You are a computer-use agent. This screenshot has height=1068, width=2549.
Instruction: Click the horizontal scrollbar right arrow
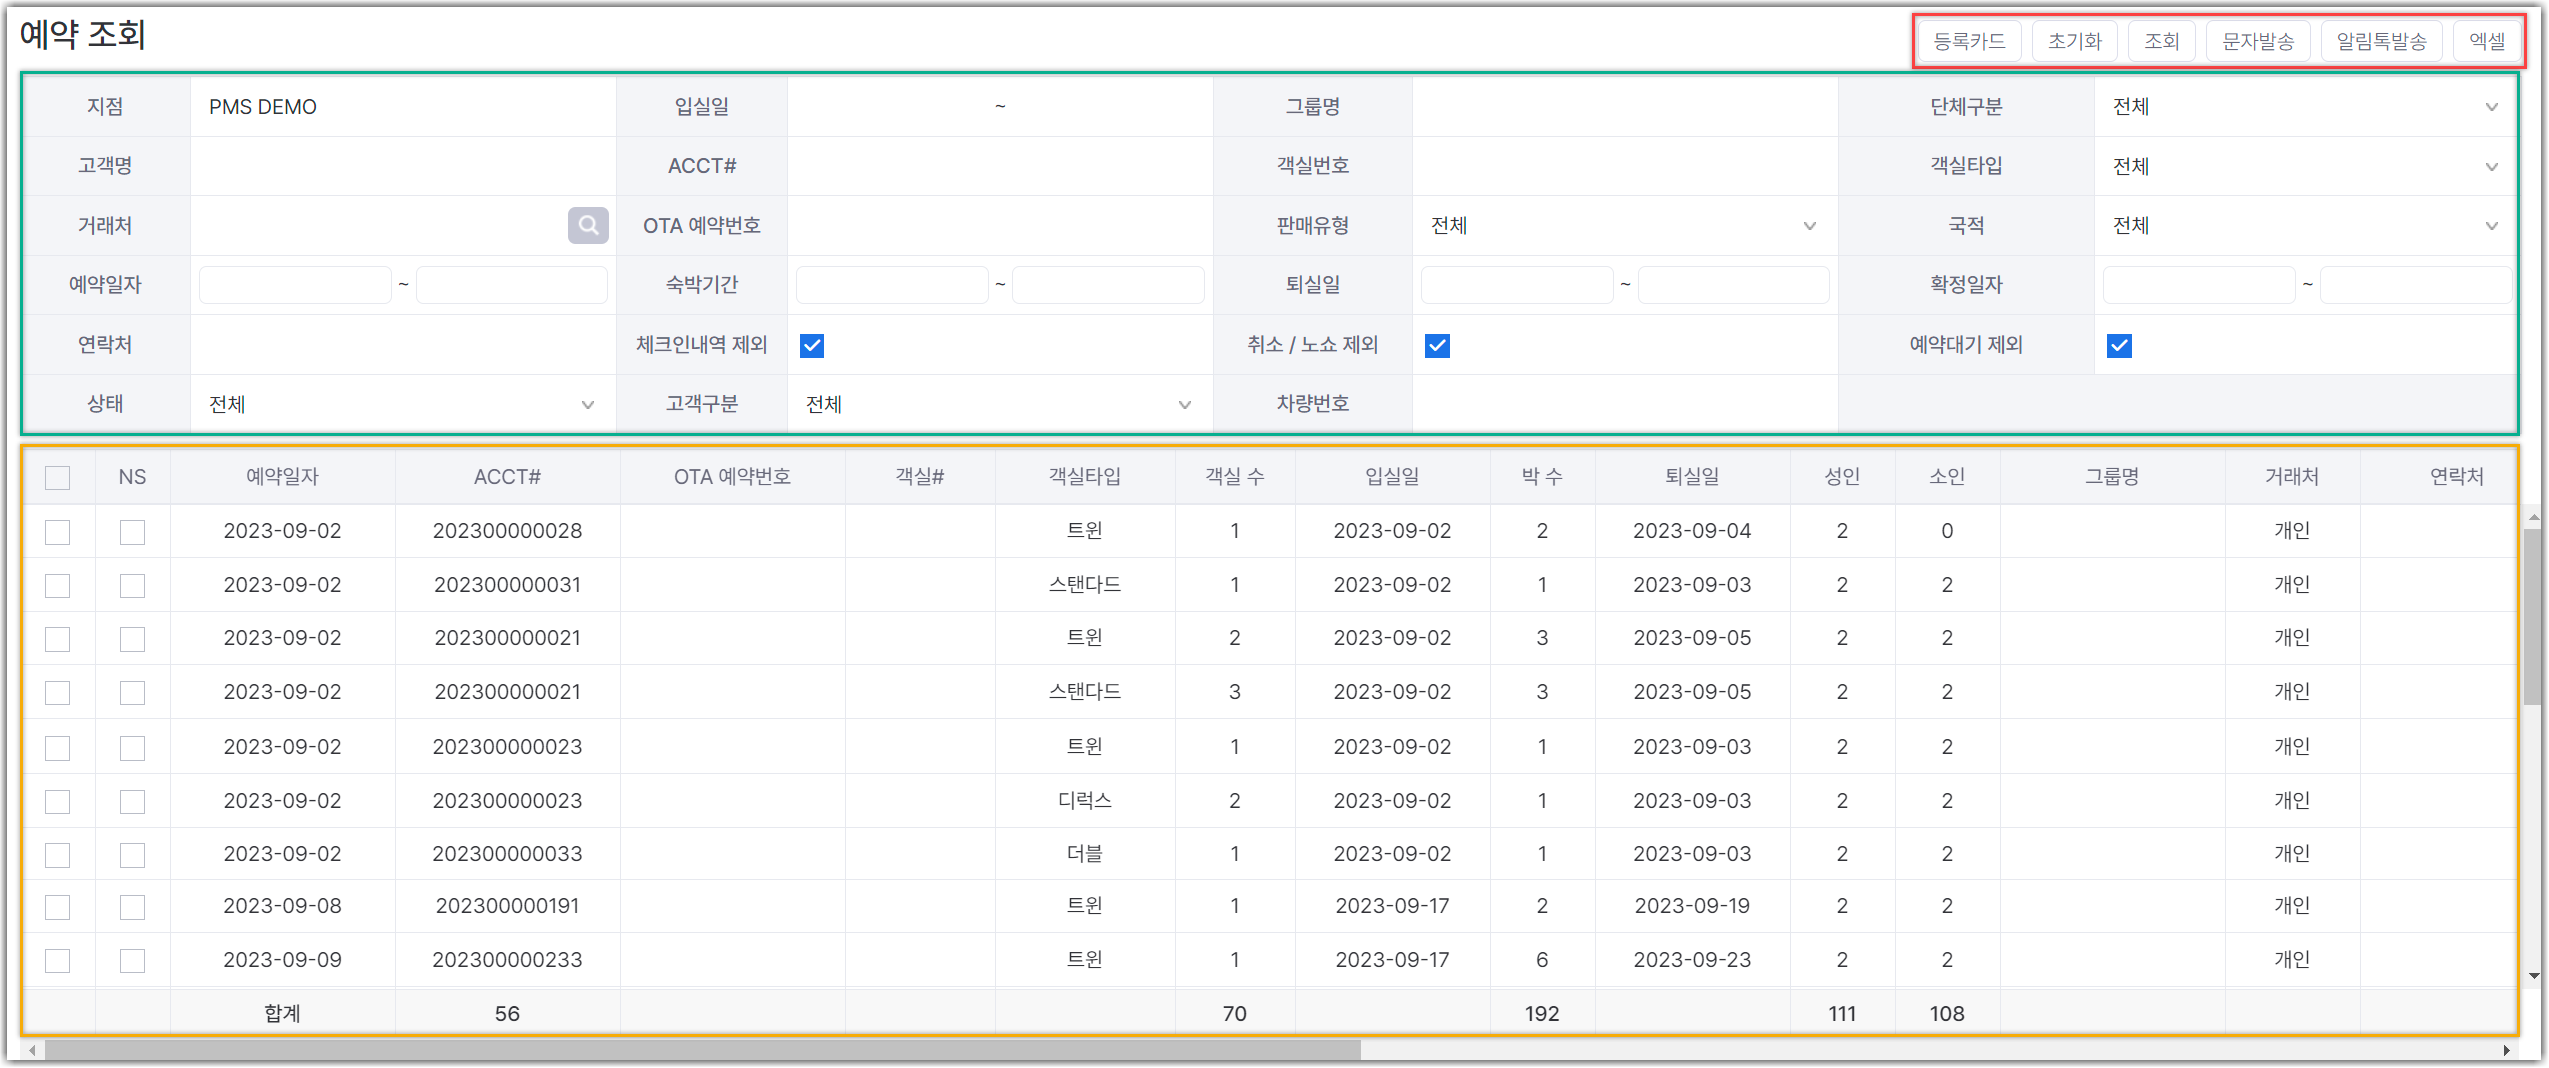2506,1050
